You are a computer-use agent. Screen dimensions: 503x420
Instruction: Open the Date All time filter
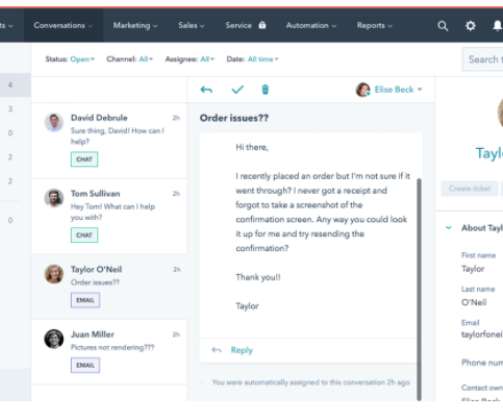(252, 59)
